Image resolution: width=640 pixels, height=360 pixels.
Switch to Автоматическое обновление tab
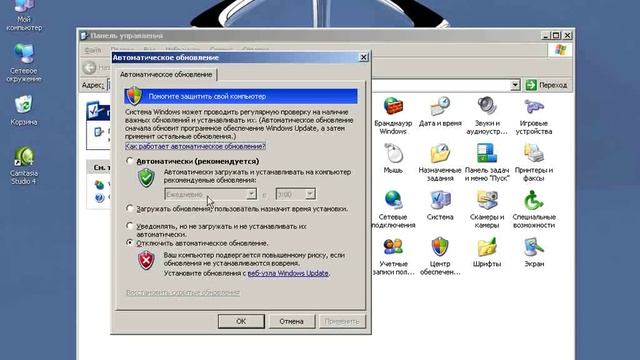pos(166,75)
